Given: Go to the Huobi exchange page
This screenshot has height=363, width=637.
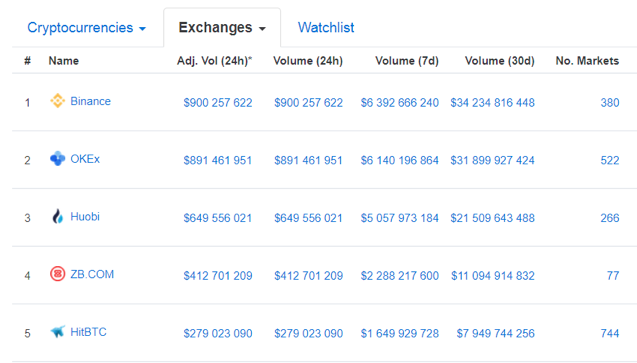Looking at the screenshot, I should click(85, 216).
